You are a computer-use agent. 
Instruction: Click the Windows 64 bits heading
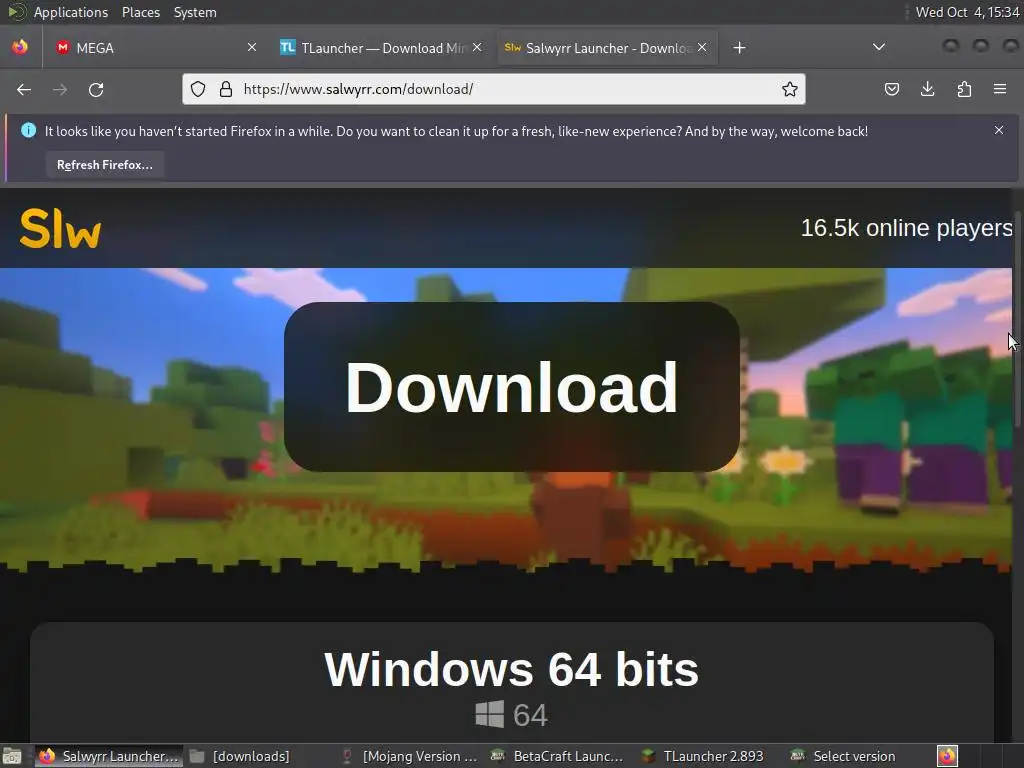tap(511, 669)
